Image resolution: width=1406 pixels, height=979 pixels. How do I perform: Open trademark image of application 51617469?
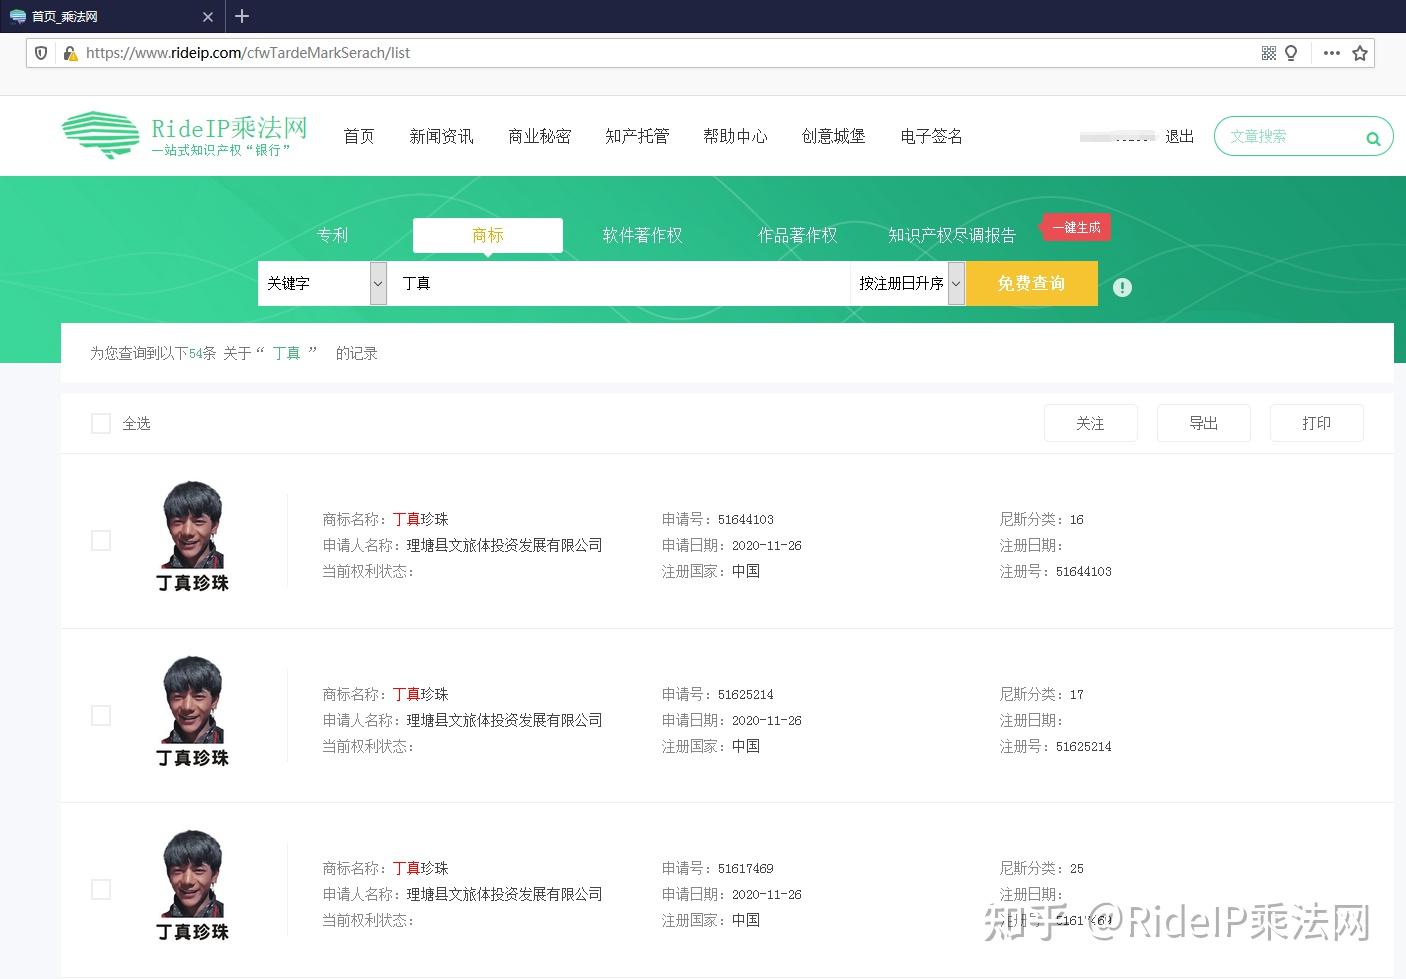click(x=193, y=886)
